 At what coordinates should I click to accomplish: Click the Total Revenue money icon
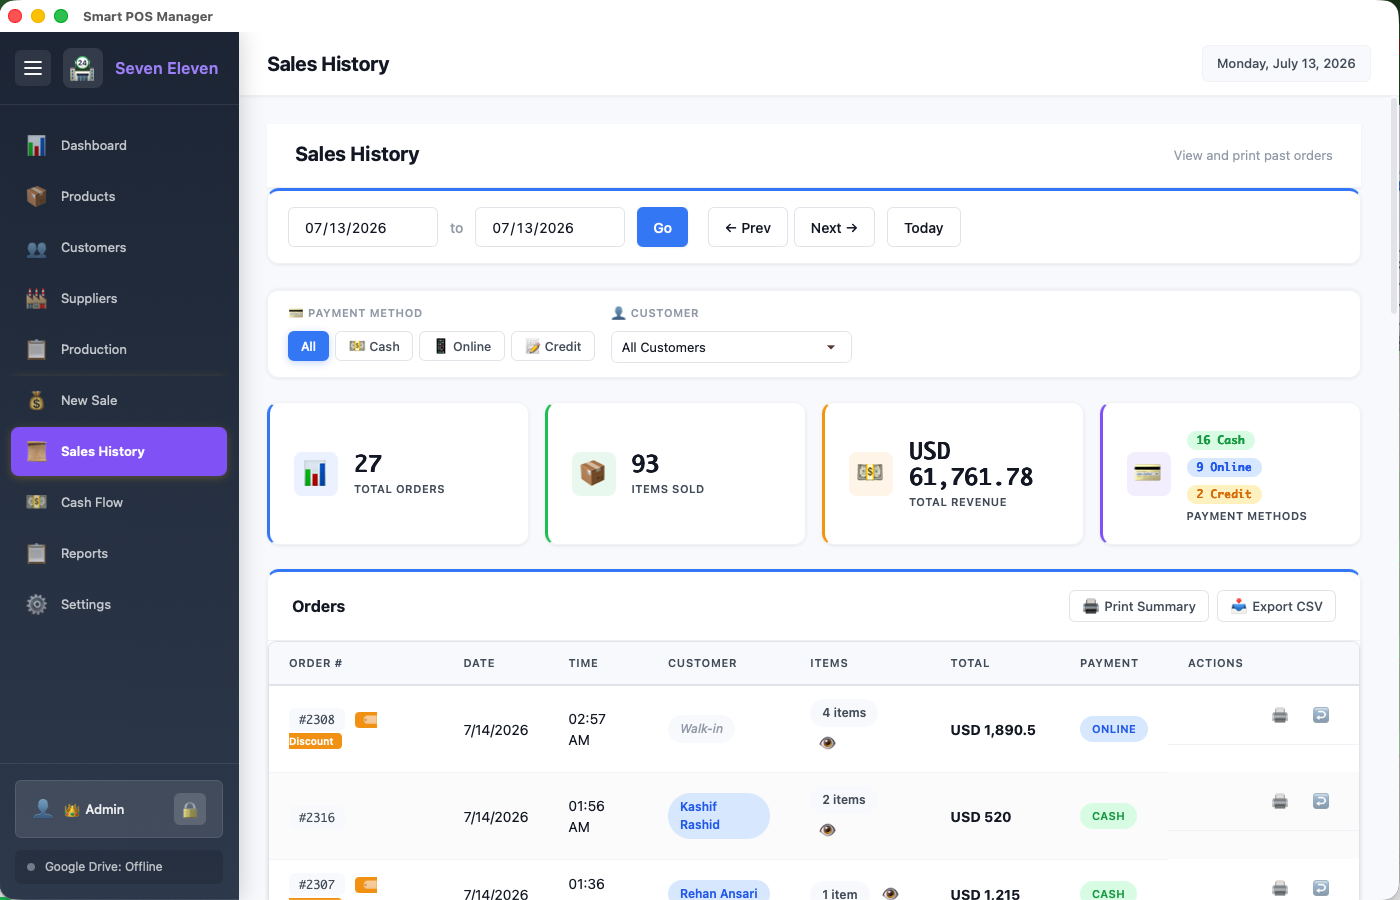pyautogui.click(x=870, y=474)
